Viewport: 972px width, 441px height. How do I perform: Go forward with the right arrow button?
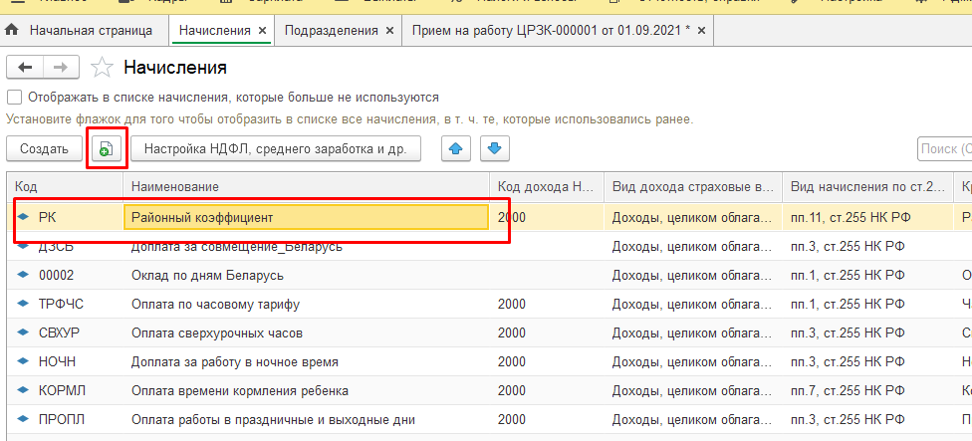coord(61,68)
